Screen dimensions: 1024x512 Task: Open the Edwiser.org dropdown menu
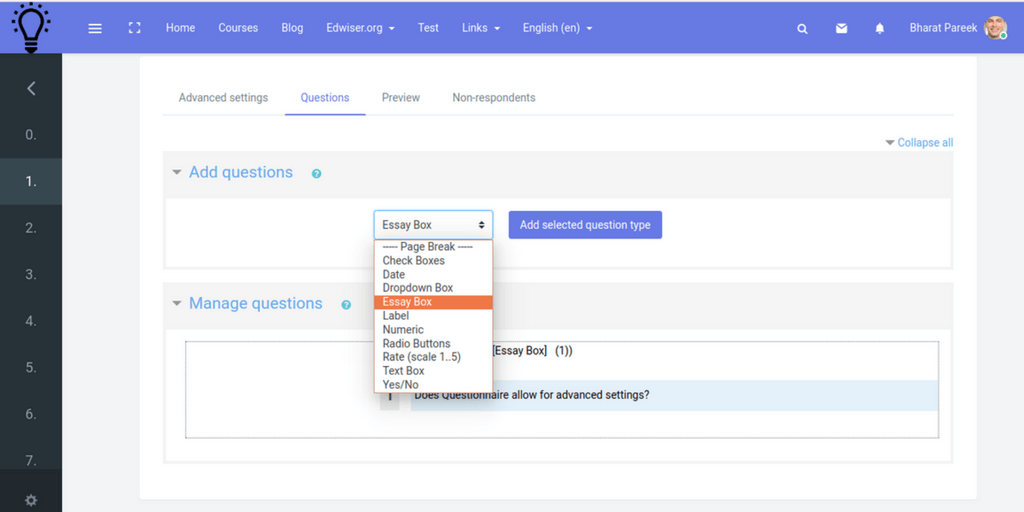[x=360, y=28]
